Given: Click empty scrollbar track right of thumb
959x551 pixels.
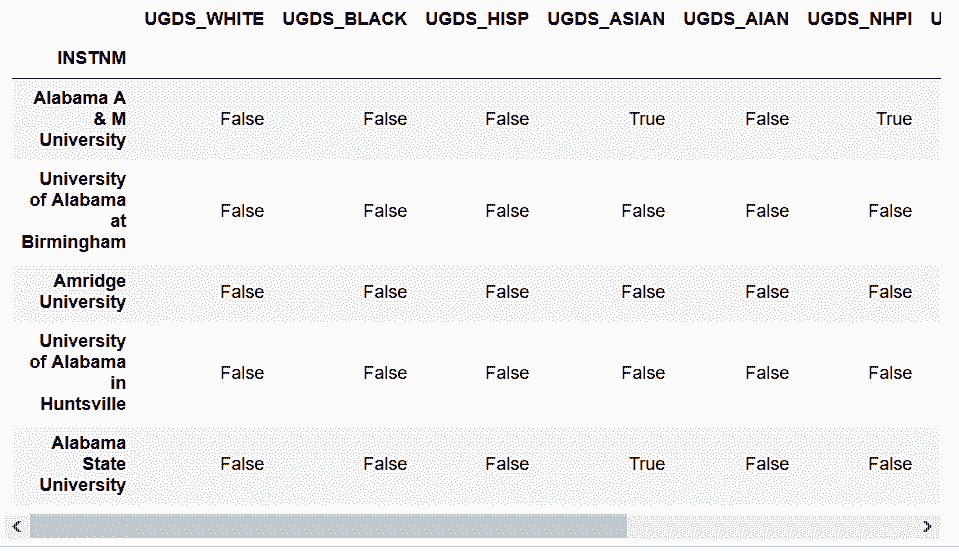Looking at the screenshot, I should [x=771, y=527].
